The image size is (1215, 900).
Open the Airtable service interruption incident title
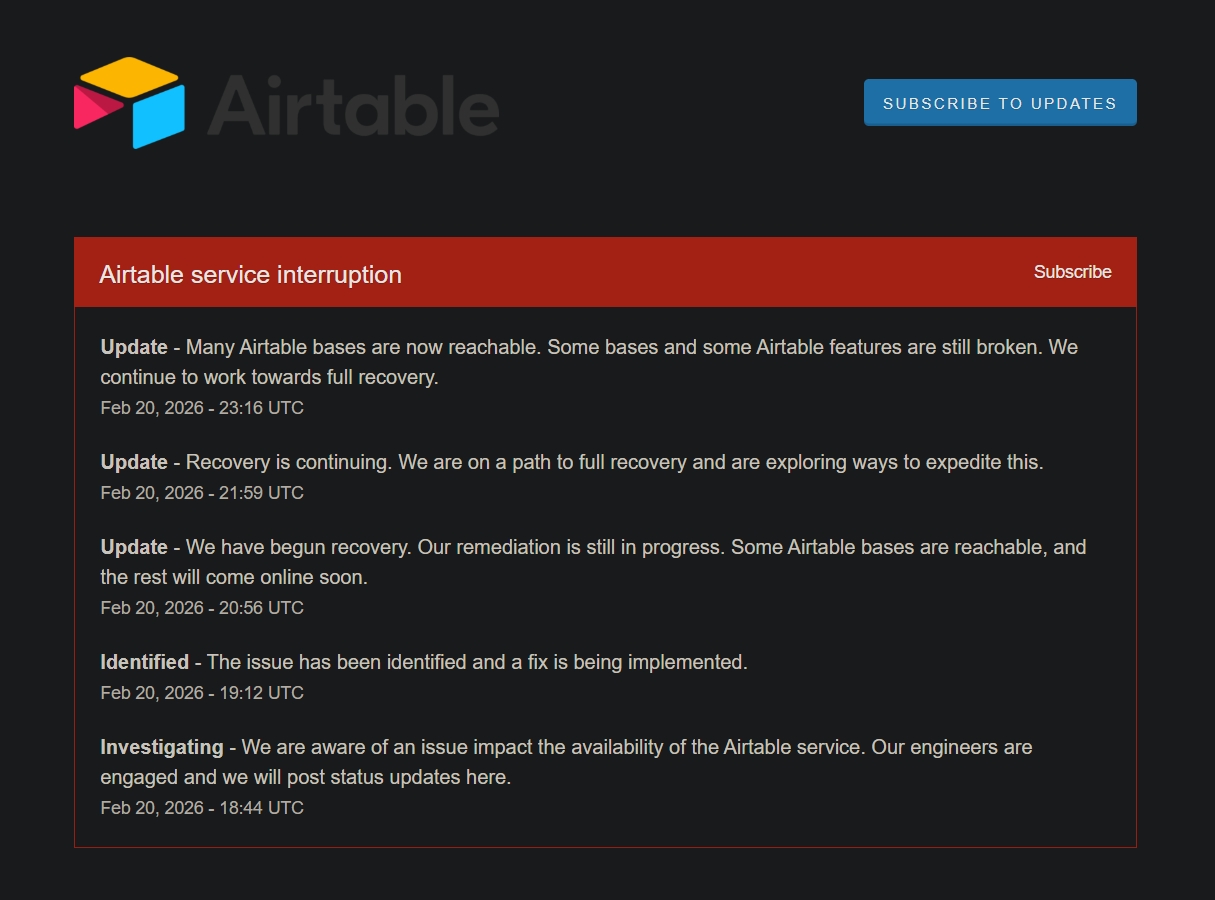pyautogui.click(x=250, y=275)
